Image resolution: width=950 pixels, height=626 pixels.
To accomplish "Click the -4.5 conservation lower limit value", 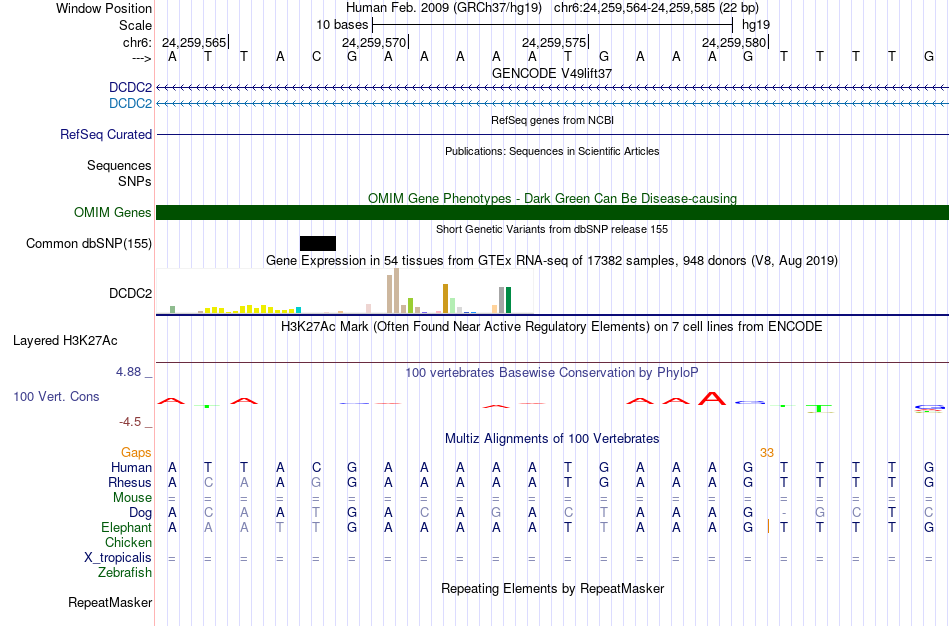I will [130, 422].
